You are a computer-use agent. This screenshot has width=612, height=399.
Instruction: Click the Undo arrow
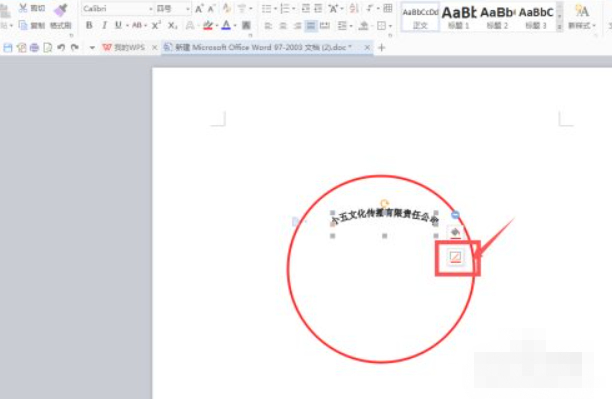coord(61,48)
